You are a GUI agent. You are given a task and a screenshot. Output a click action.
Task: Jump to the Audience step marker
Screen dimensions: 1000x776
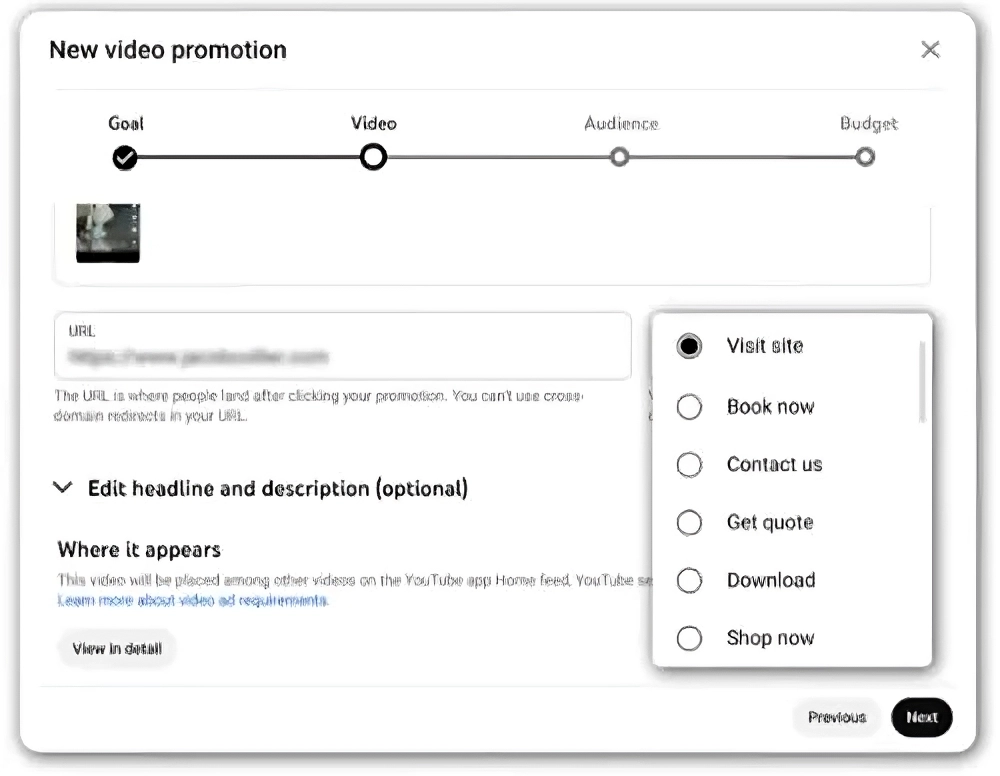point(620,157)
